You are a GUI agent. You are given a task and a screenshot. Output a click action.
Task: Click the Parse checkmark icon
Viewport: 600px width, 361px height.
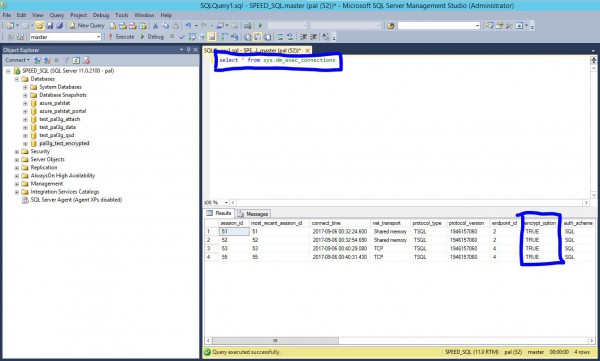pyautogui.click(x=182, y=37)
